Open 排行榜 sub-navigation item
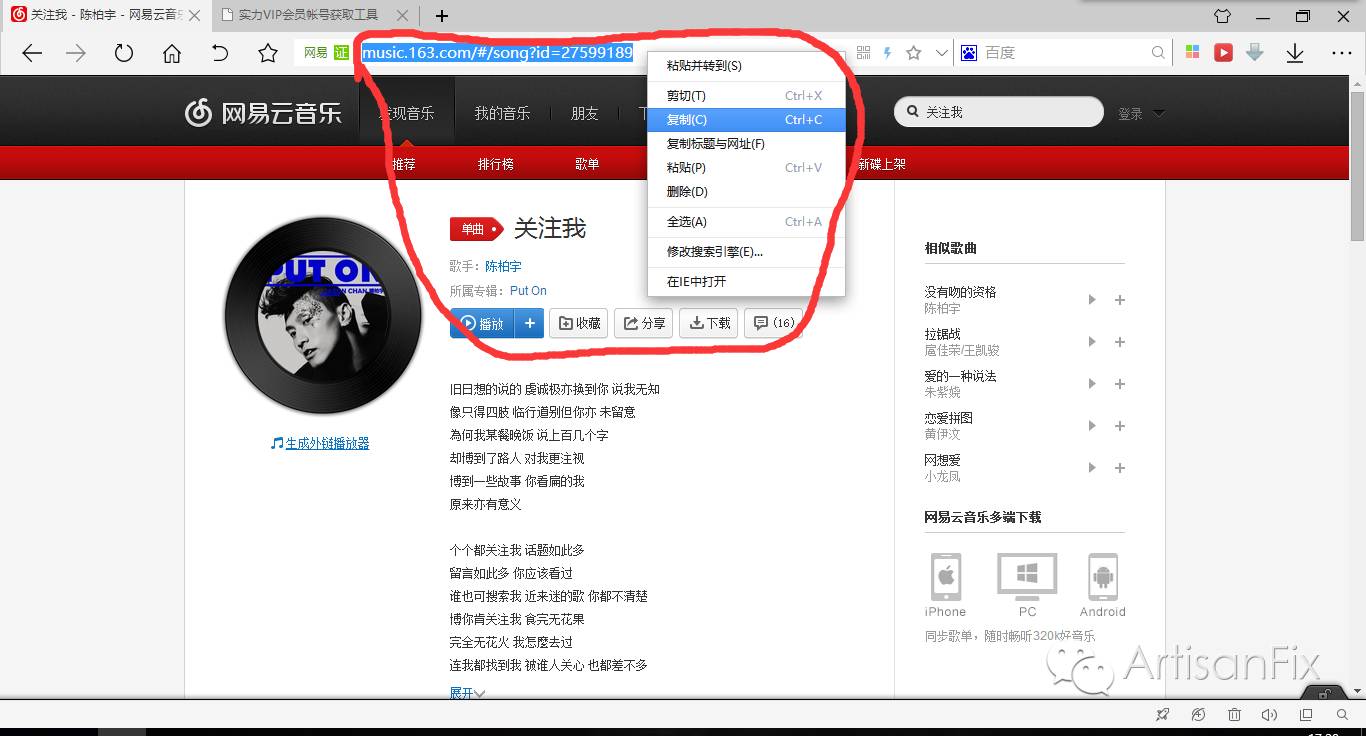 tap(496, 164)
